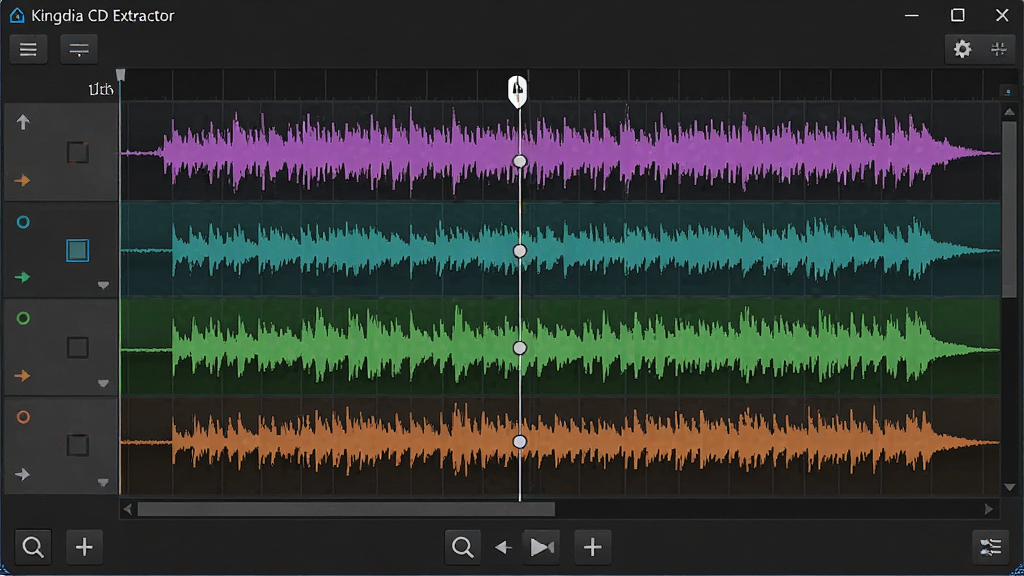Click the orange arrow on the green track
The image size is (1024, 576).
(x=23, y=376)
